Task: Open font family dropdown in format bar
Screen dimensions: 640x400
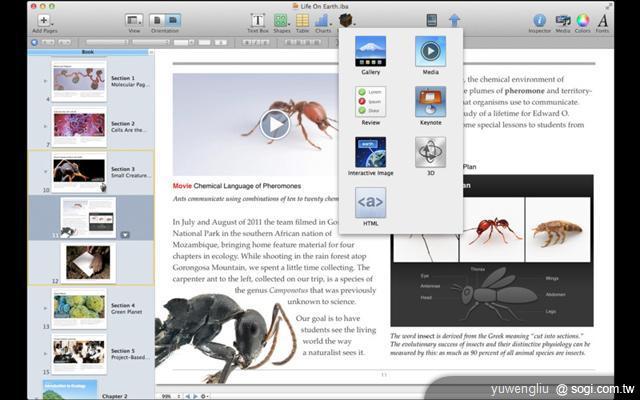Action: [151, 42]
